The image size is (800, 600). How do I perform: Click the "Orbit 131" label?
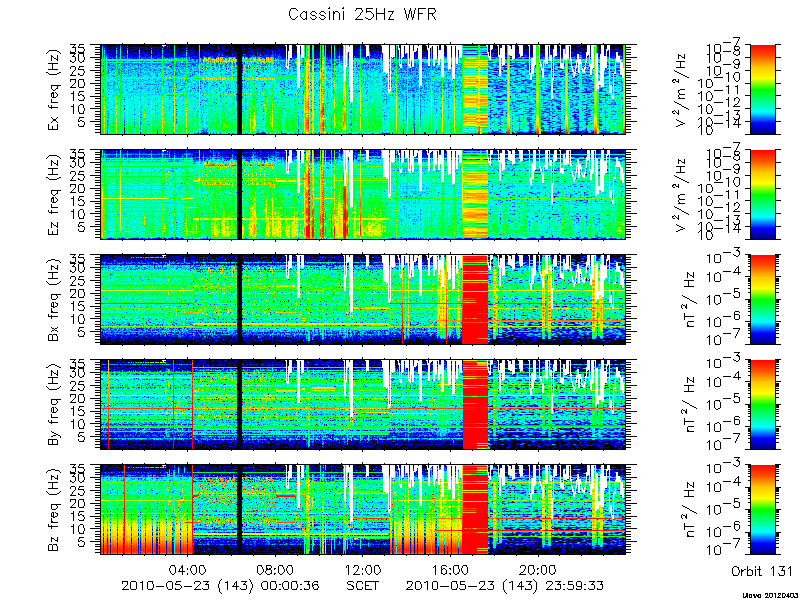[x=761, y=570]
